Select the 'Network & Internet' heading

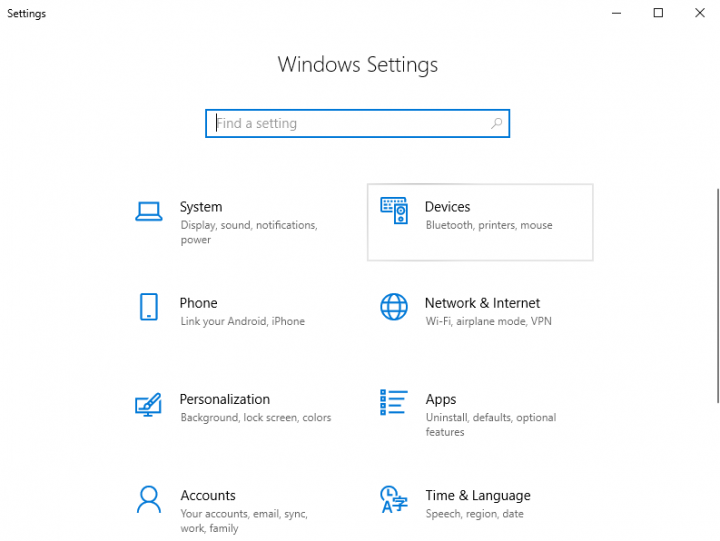pyautogui.click(x=482, y=303)
